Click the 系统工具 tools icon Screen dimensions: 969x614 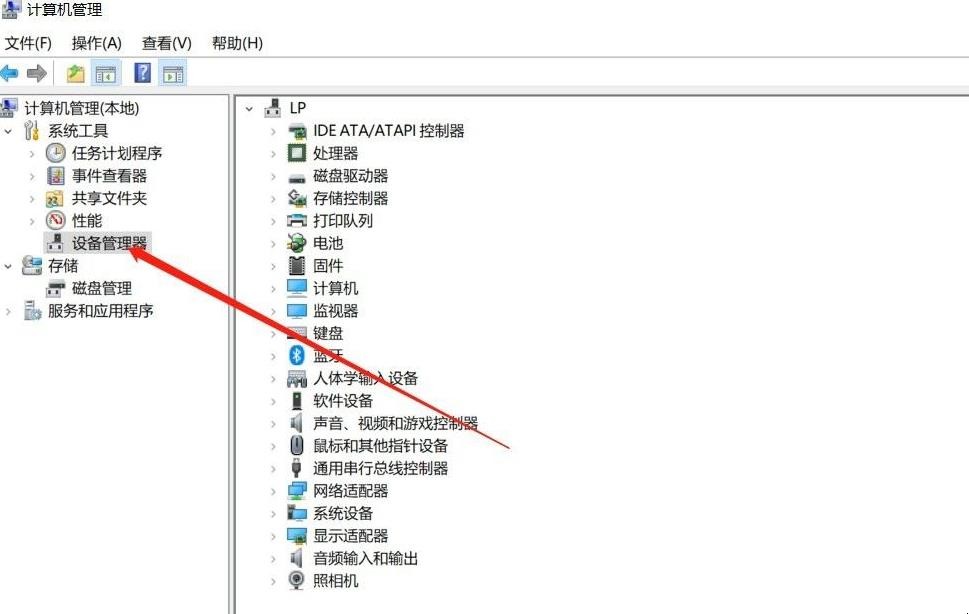[32, 130]
